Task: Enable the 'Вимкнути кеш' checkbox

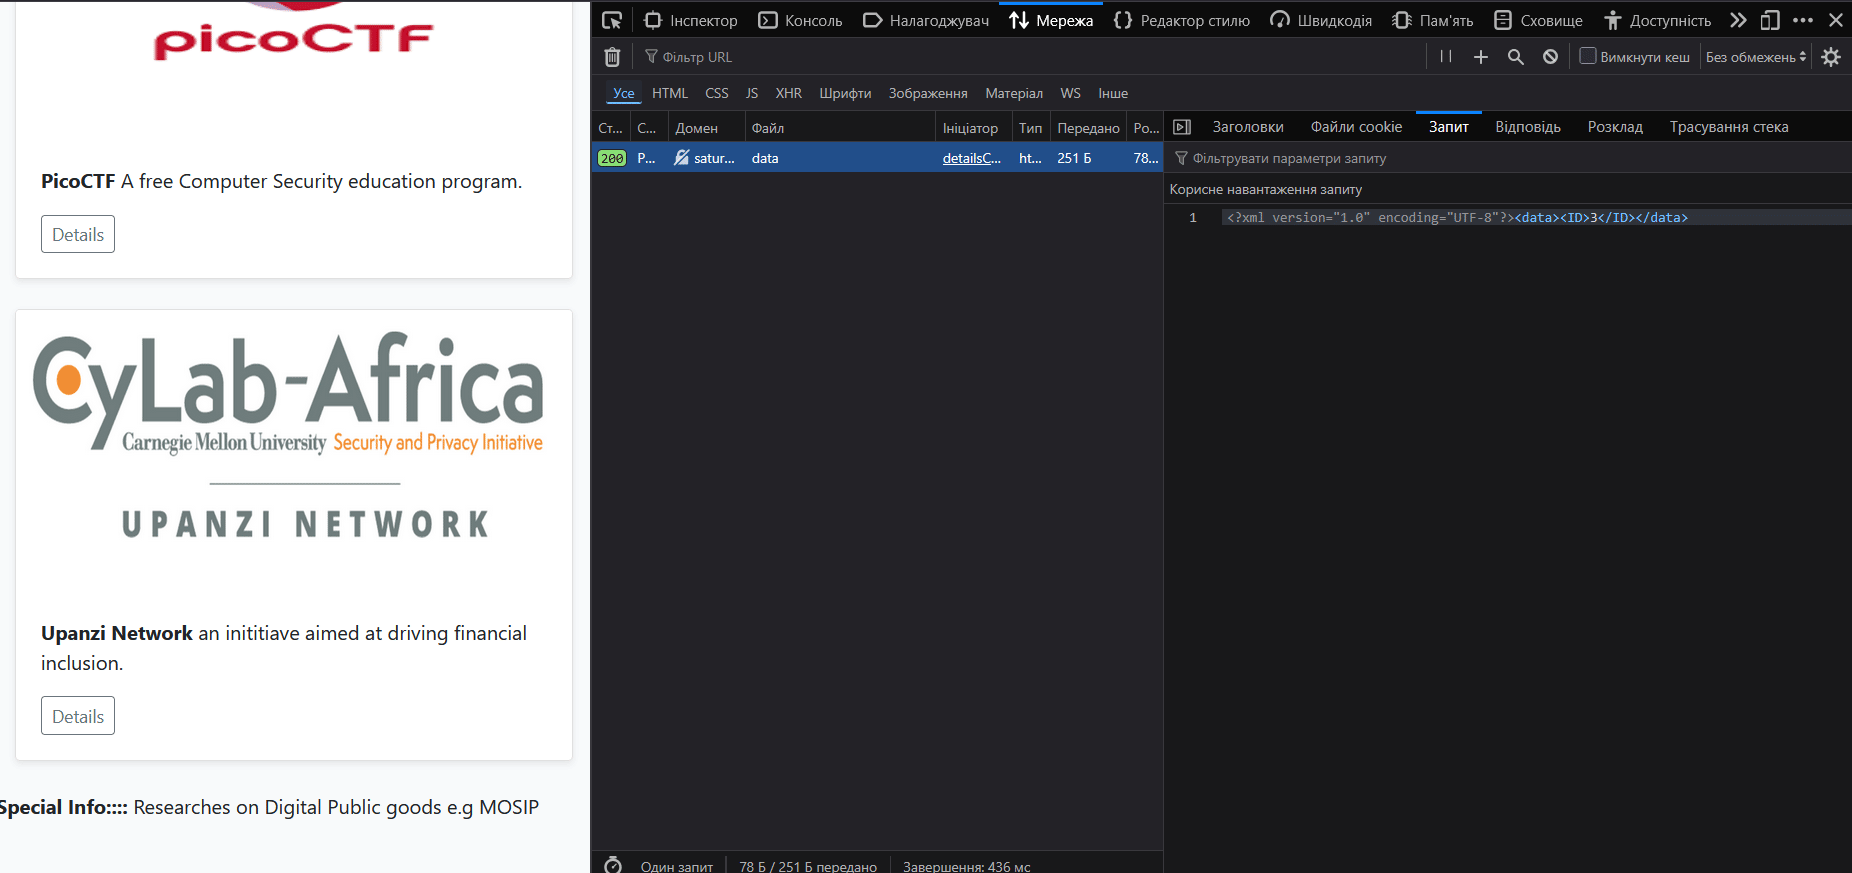Action: pos(1587,56)
